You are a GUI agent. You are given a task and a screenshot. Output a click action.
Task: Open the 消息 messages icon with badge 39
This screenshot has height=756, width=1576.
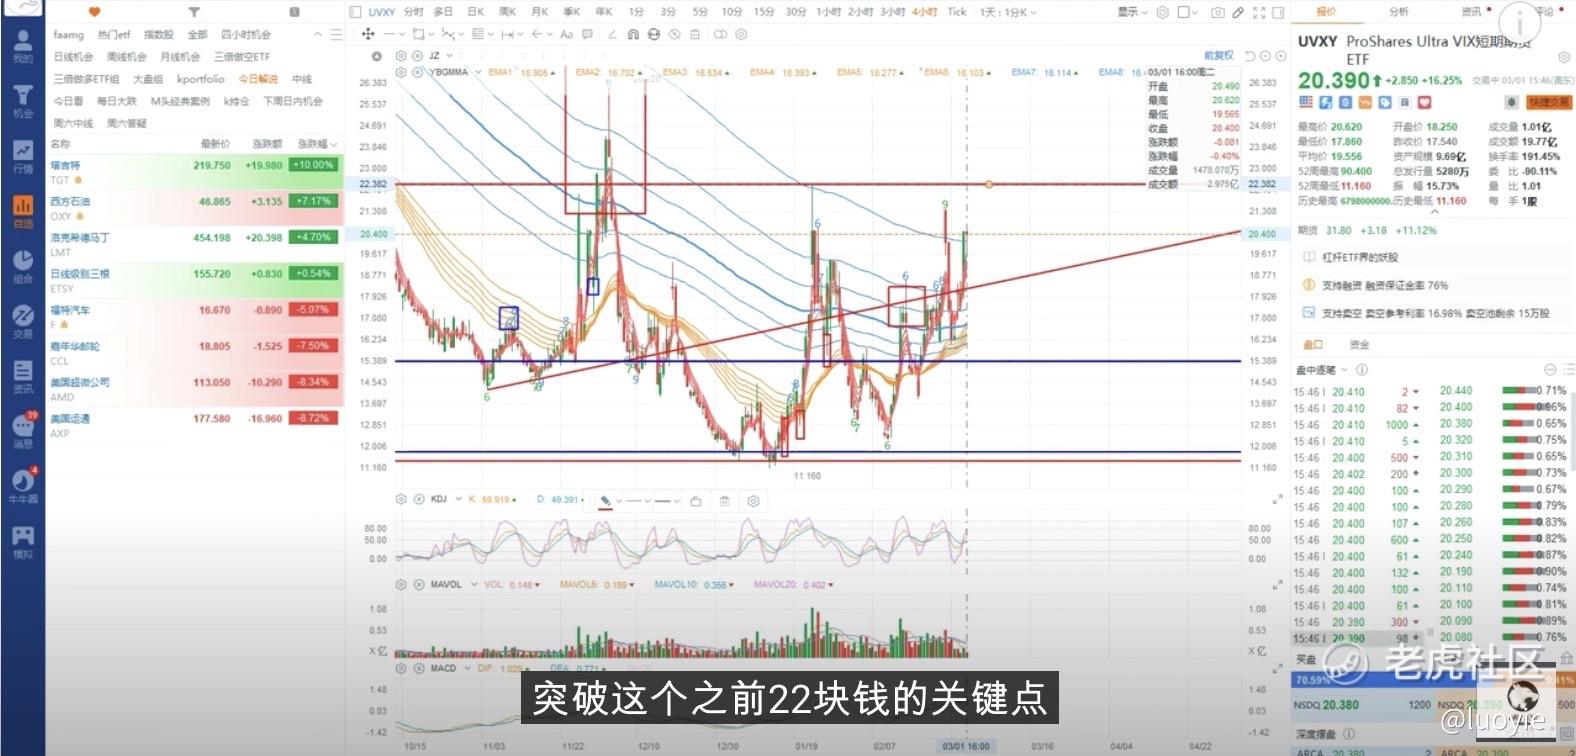pos(22,430)
